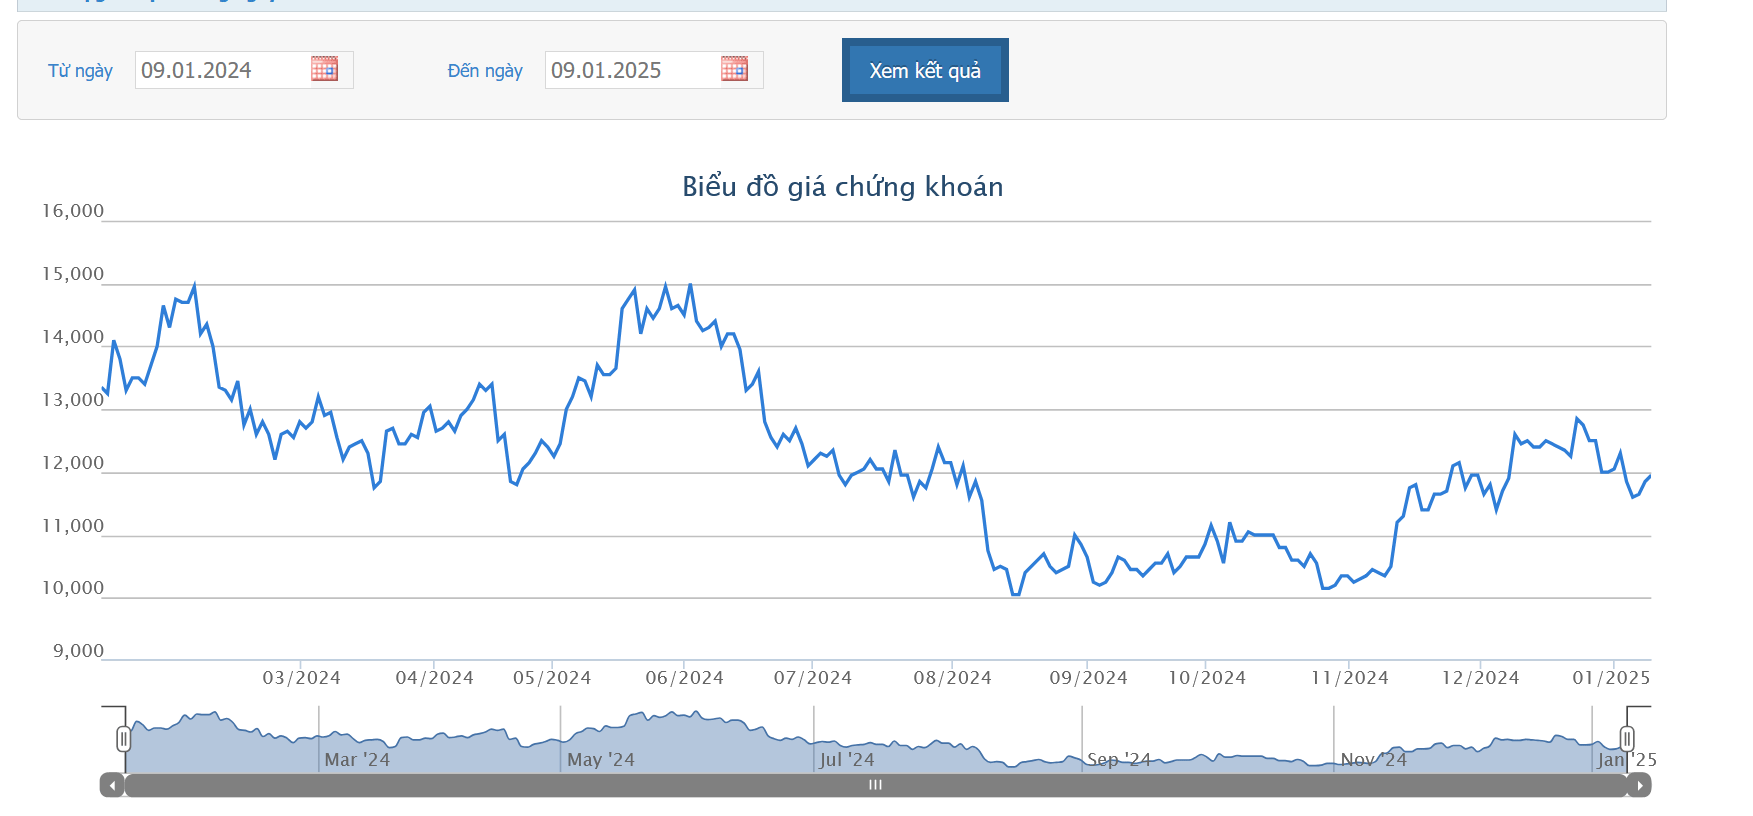Select May '24 in the navigator
The image size is (1753, 816).
tap(600, 760)
